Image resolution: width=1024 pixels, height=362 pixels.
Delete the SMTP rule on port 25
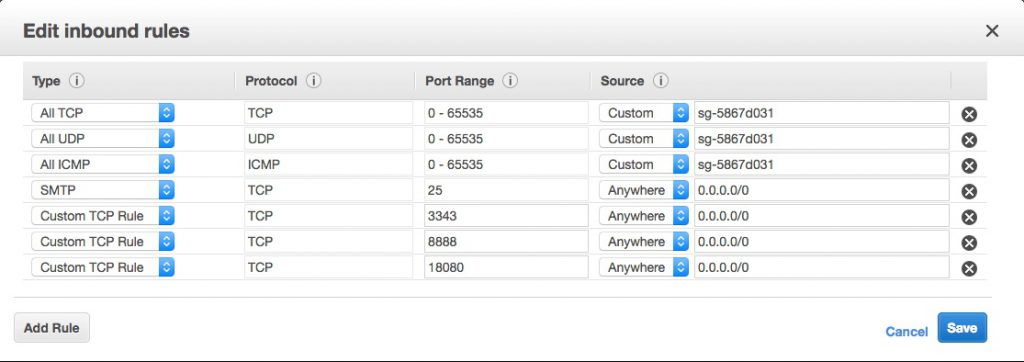coord(969,191)
